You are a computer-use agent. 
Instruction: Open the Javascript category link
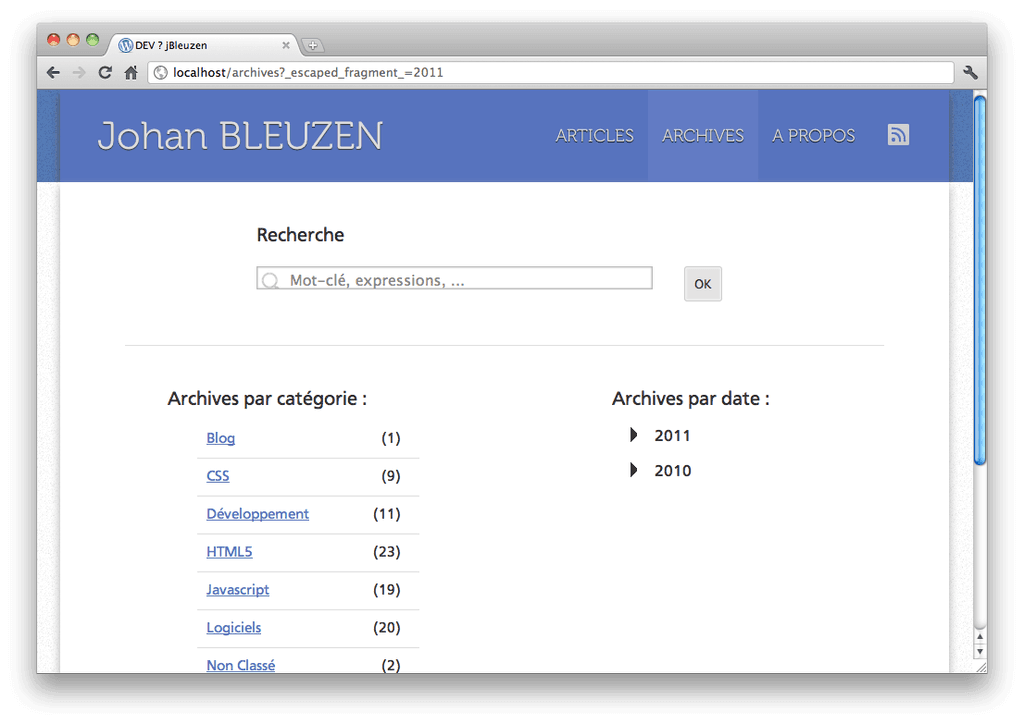pyautogui.click(x=238, y=590)
